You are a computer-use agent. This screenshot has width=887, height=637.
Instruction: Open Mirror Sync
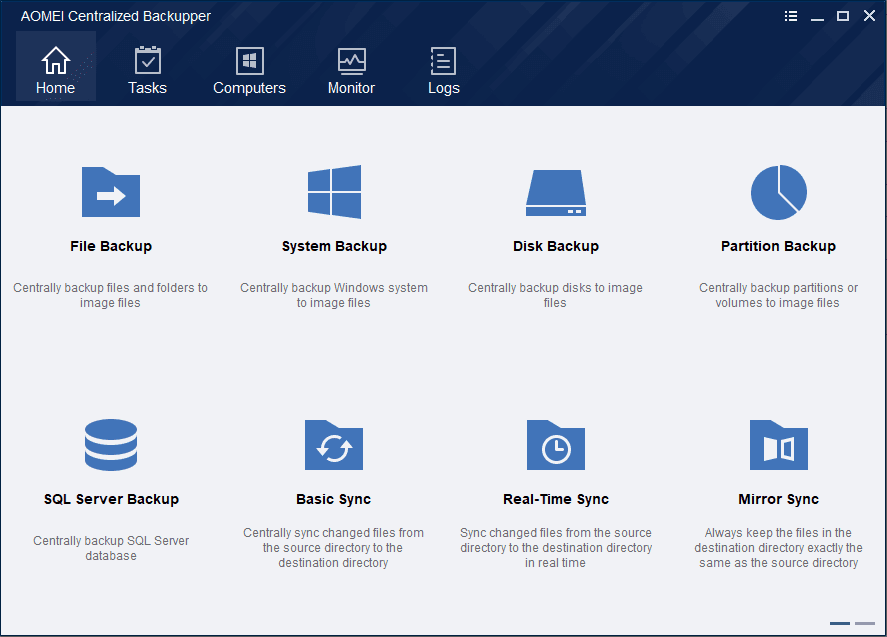[x=778, y=445]
